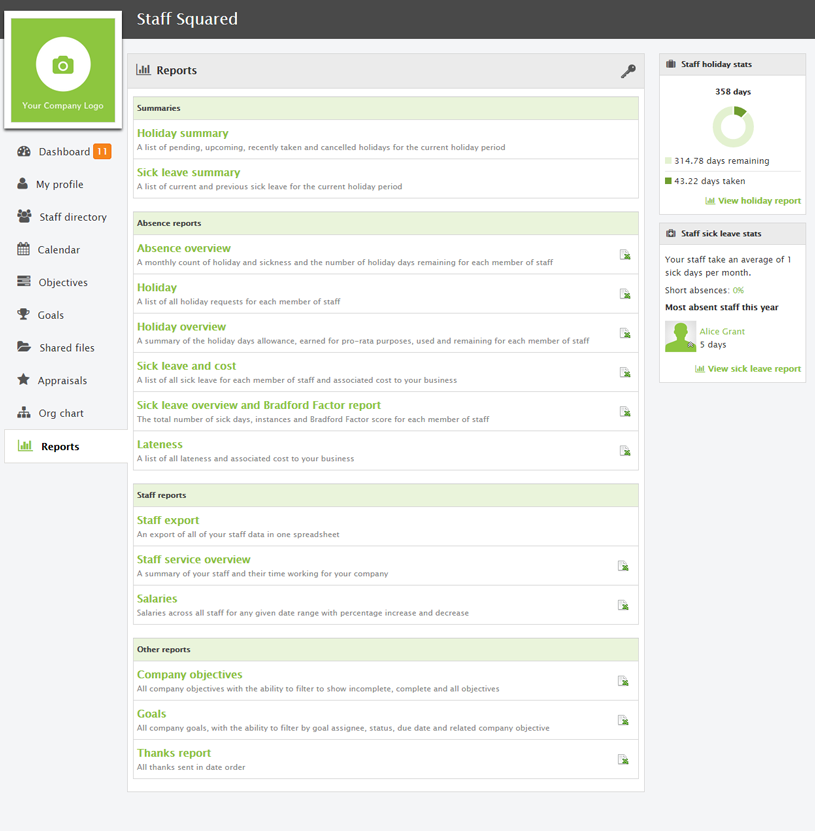Open Goals from the sidebar
The width and height of the screenshot is (815, 831).
tap(53, 314)
